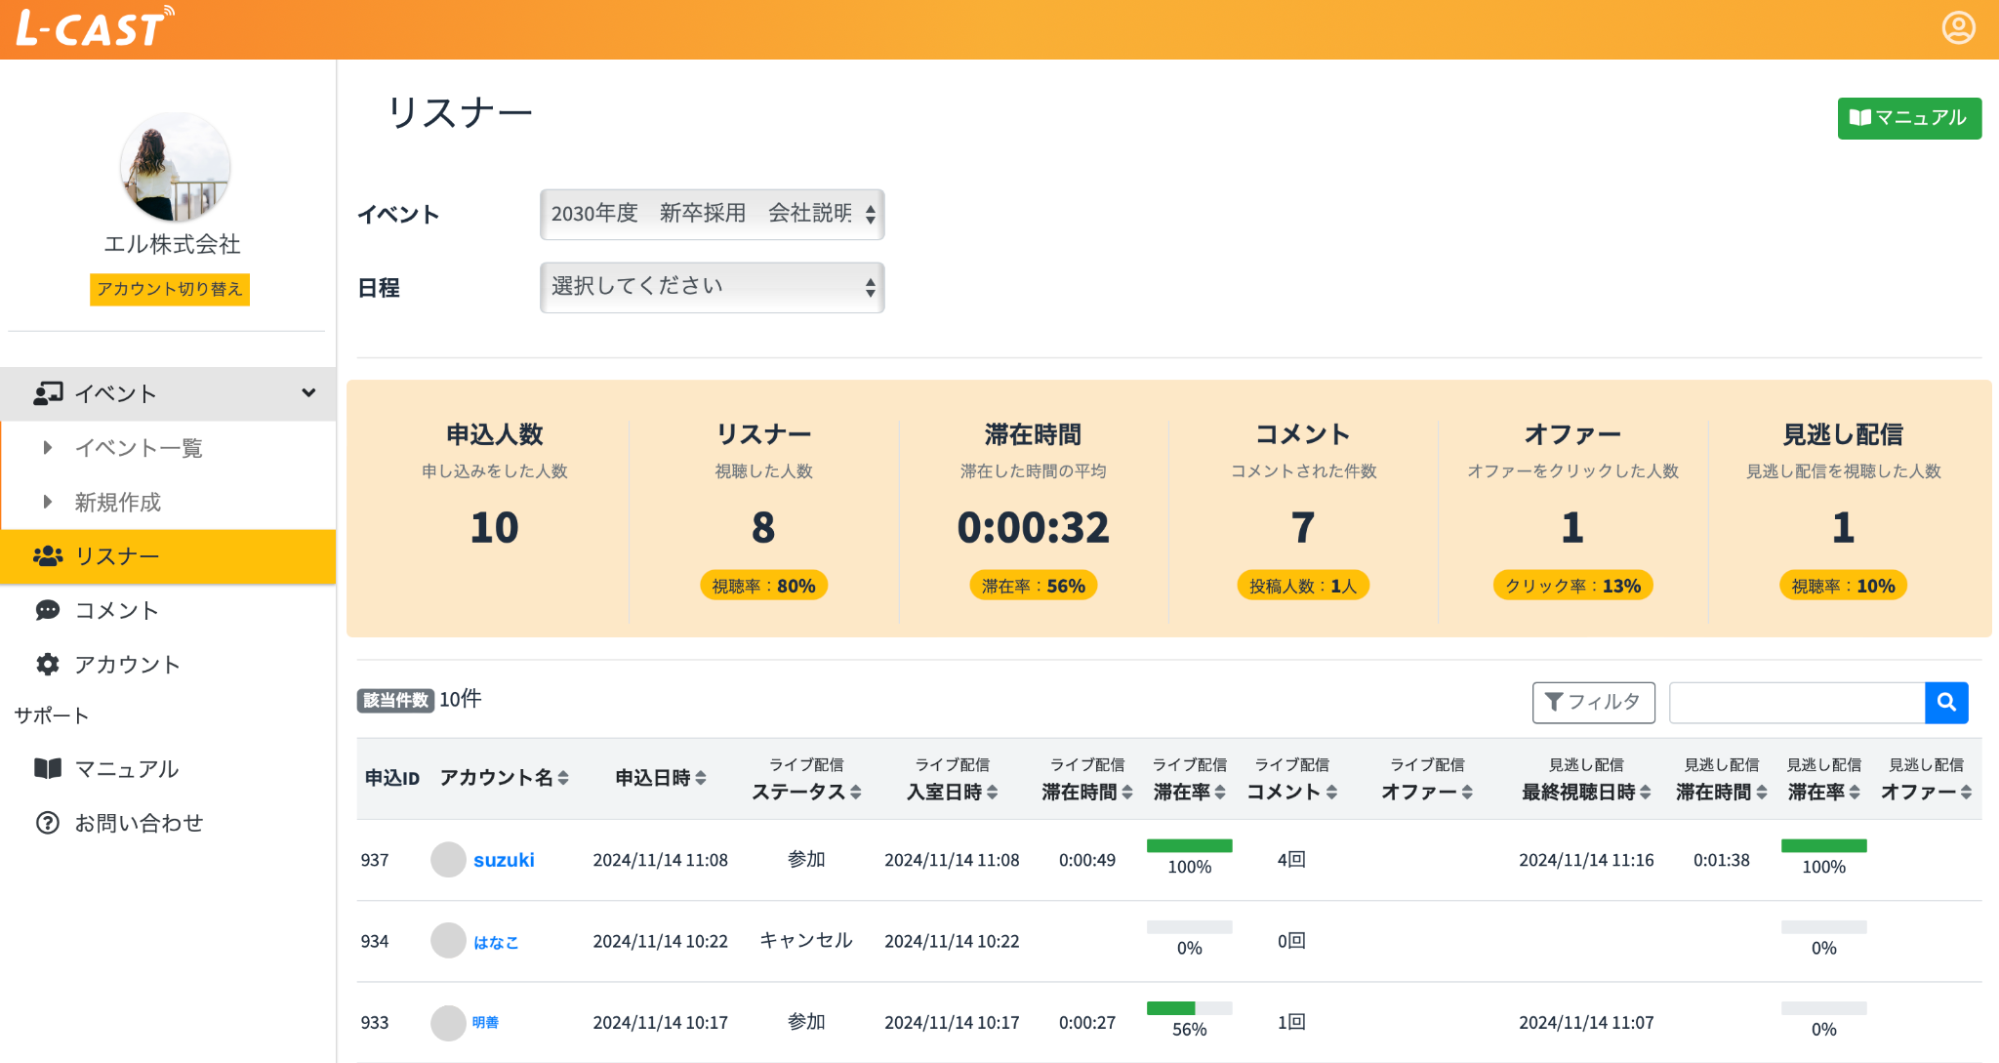This screenshot has height=1063, width=1999.
Task: Click the マニュアル book icon in sidebar
Action: 45,768
